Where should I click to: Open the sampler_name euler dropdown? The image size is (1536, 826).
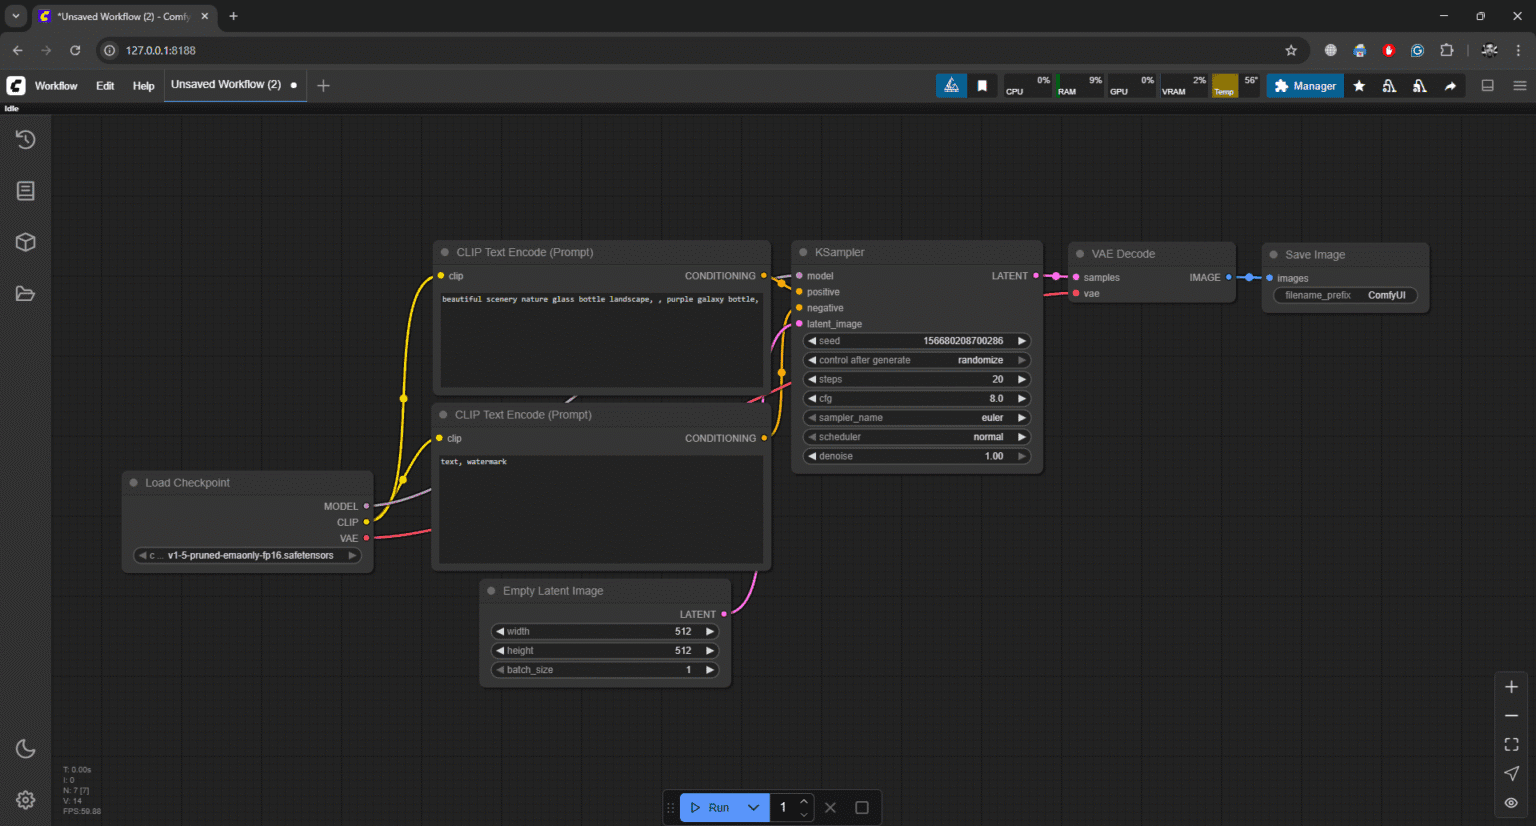coord(917,418)
